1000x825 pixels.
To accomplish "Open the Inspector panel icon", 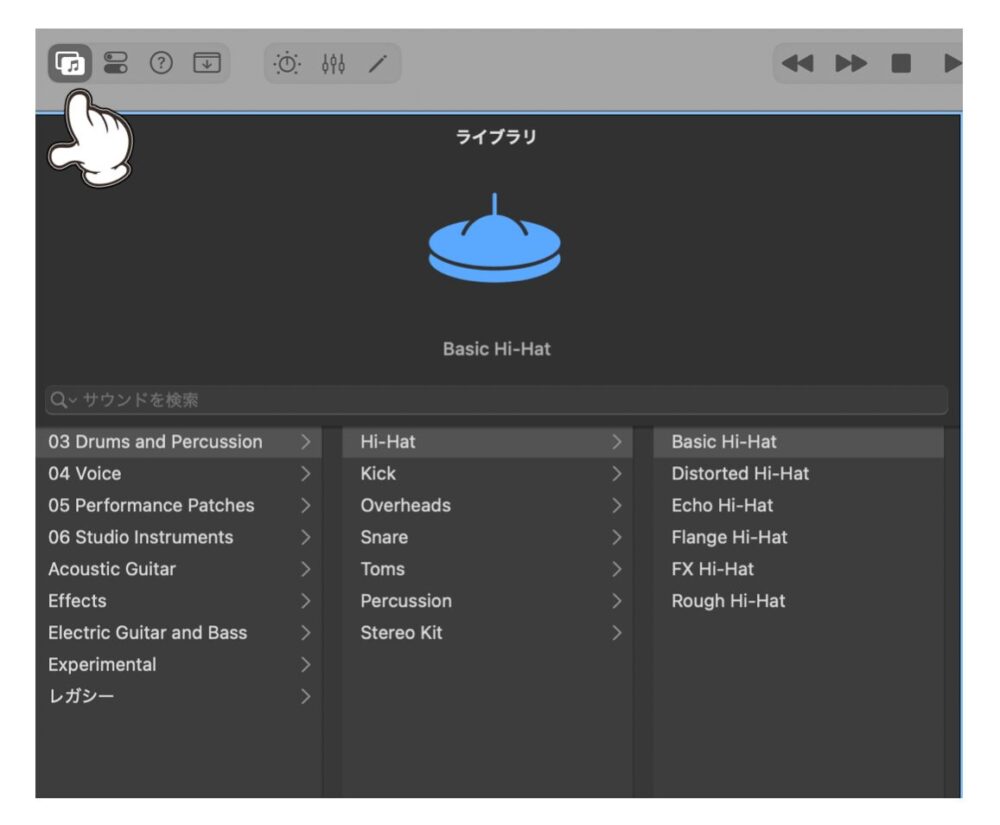I will coord(115,64).
